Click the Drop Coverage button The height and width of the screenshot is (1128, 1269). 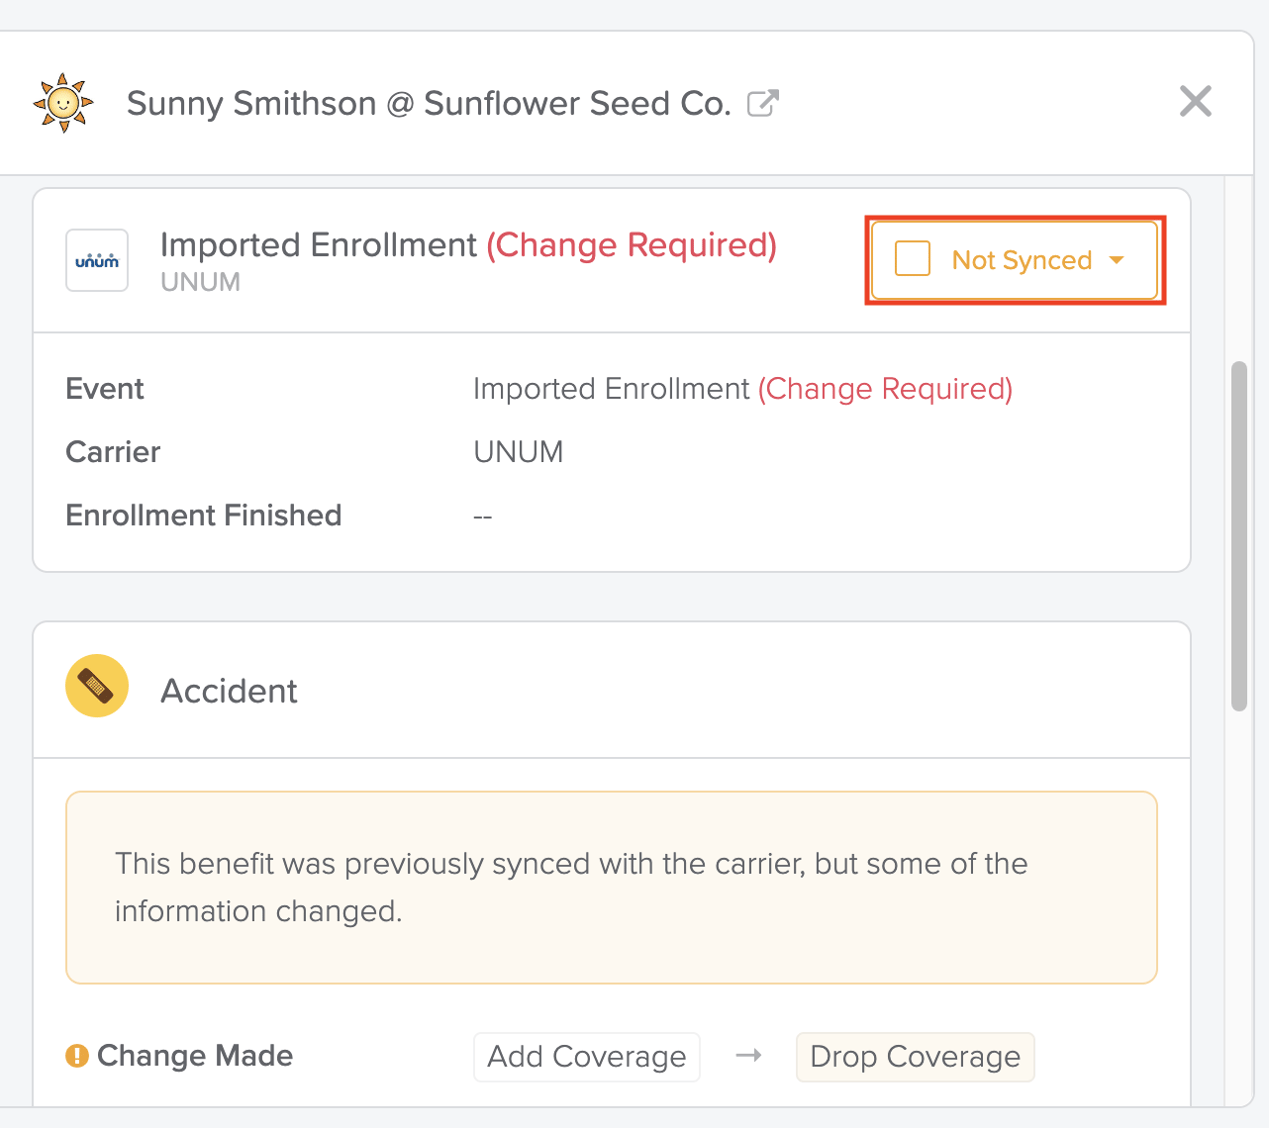(x=914, y=1056)
